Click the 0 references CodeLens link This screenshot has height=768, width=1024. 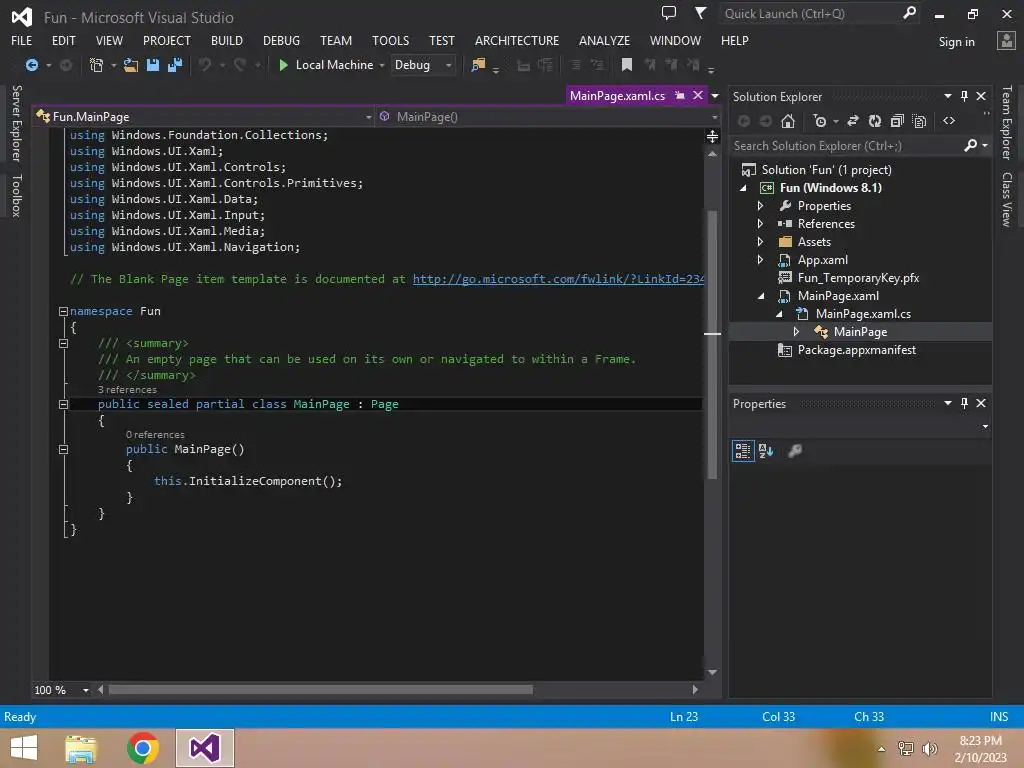tap(155, 434)
